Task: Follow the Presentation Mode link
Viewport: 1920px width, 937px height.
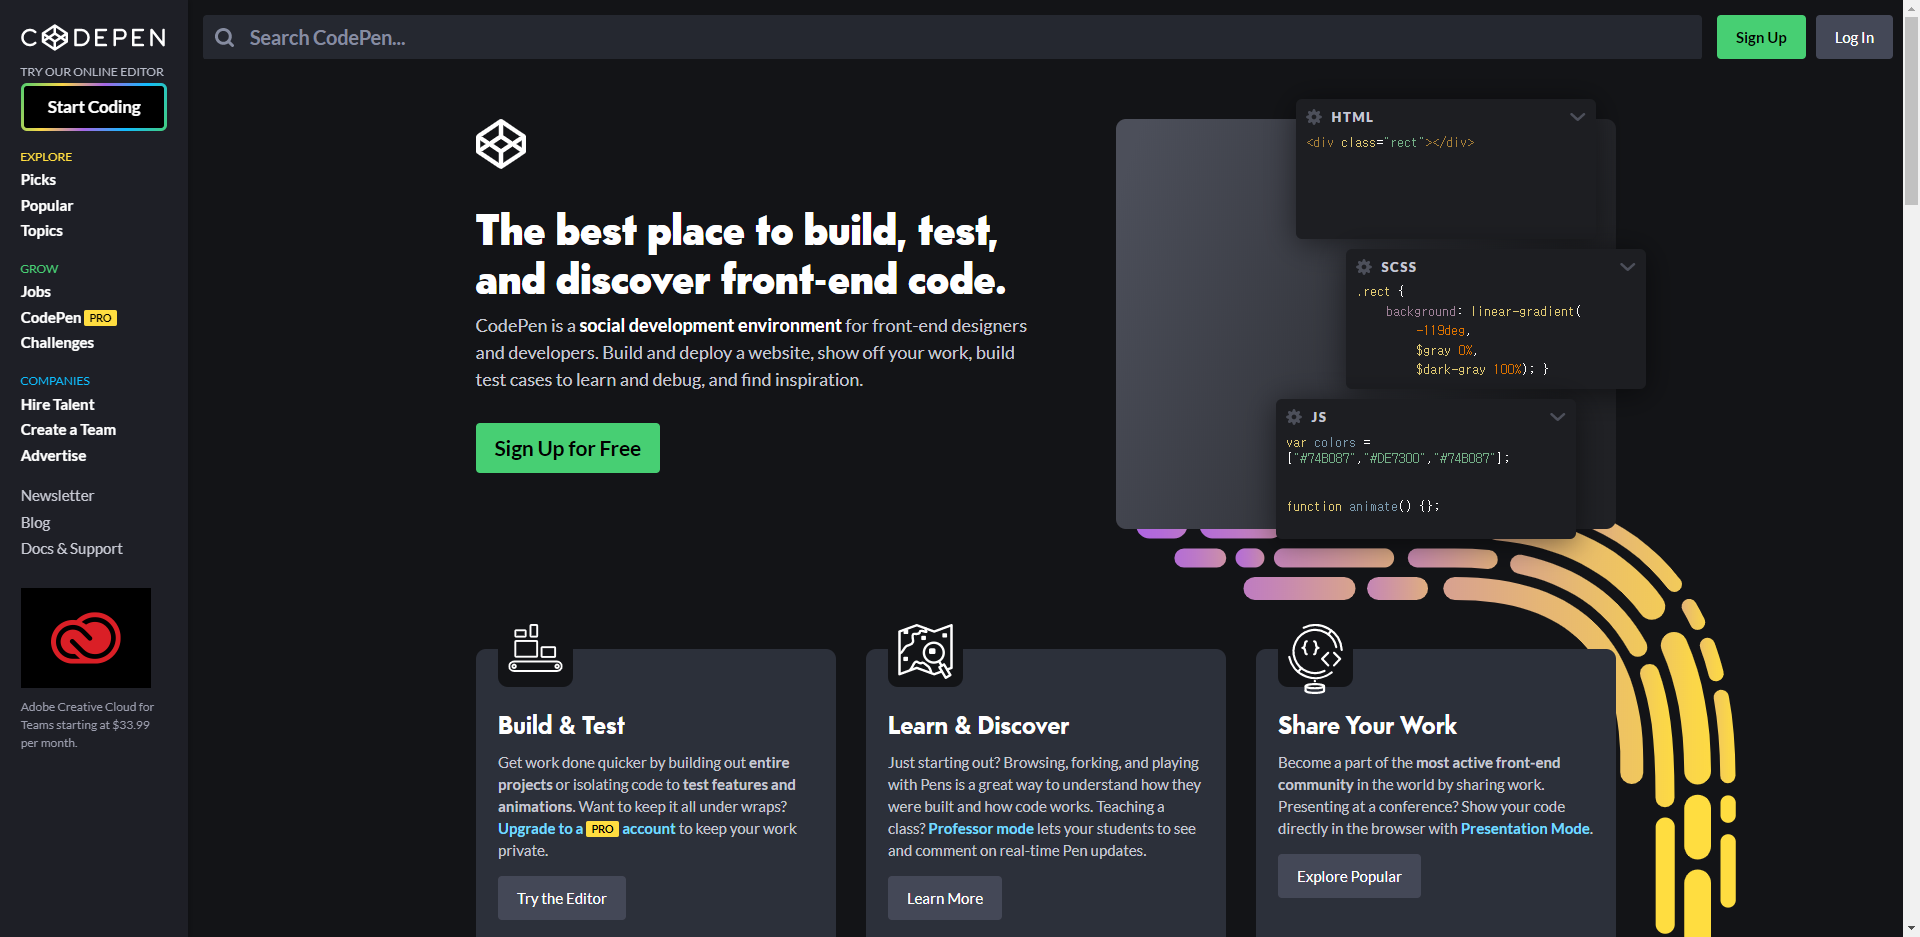Action: pyautogui.click(x=1525, y=829)
